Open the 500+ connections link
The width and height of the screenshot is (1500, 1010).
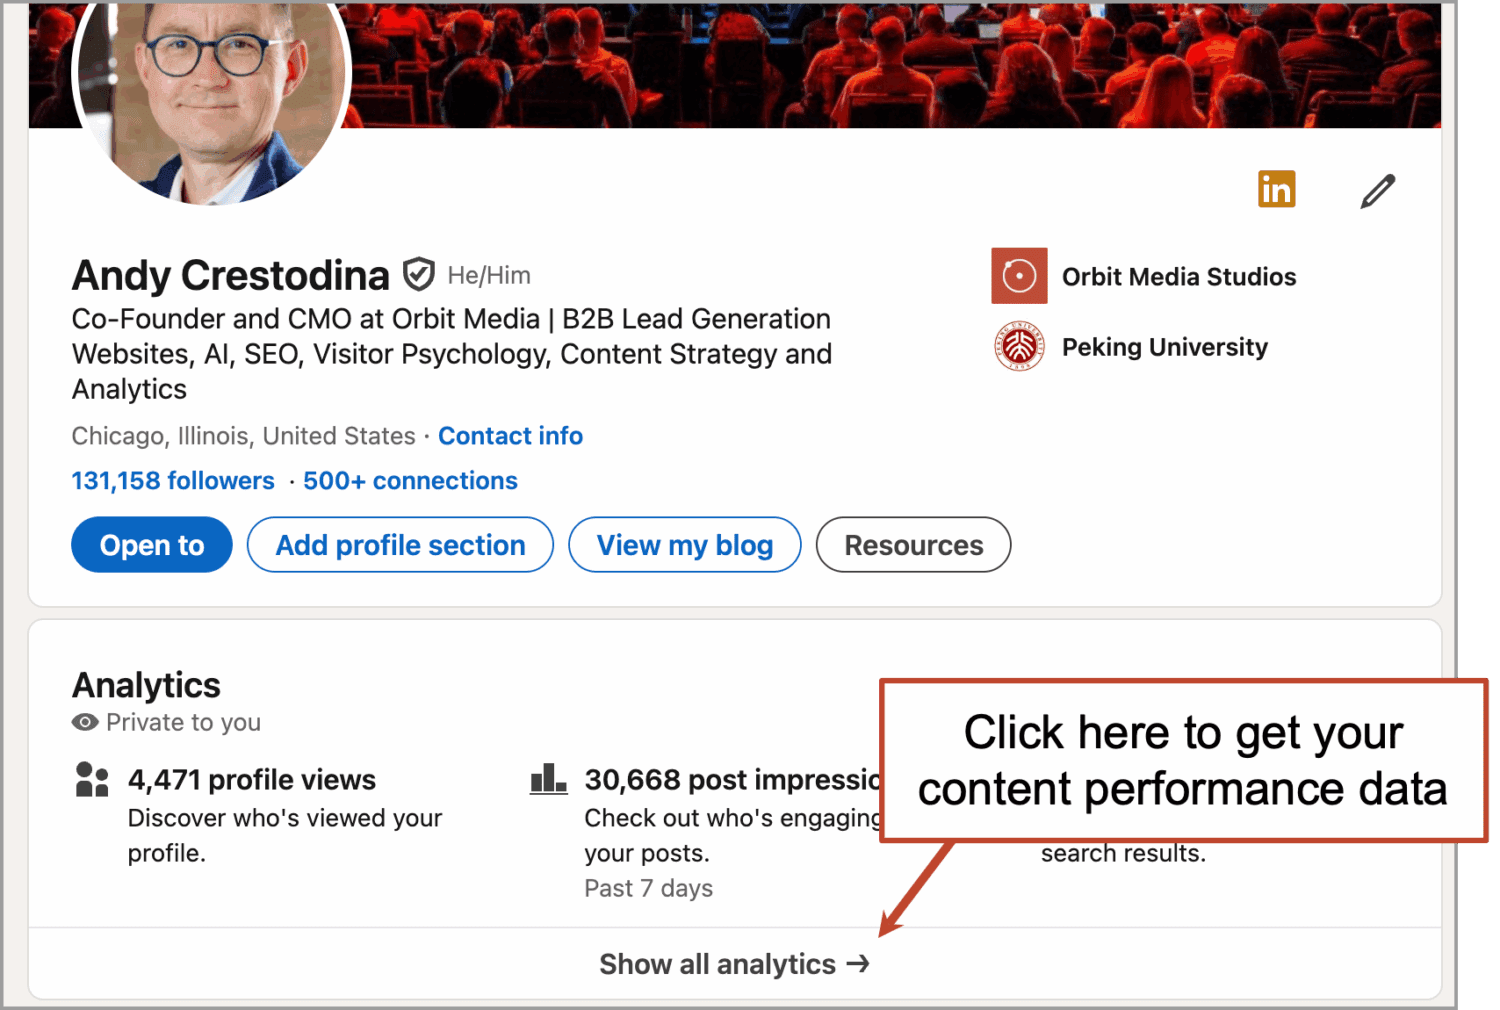(x=410, y=481)
